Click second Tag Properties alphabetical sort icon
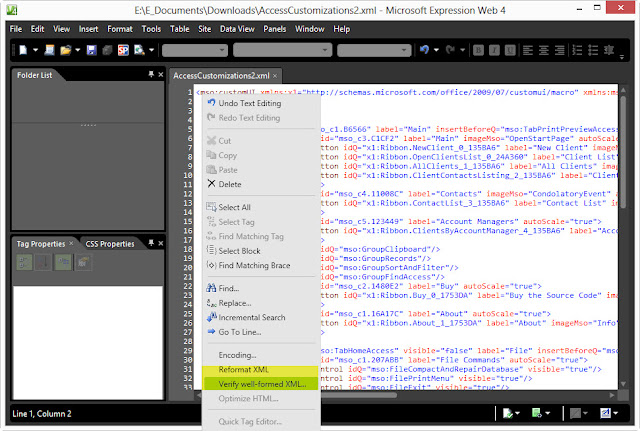 pos(43,262)
